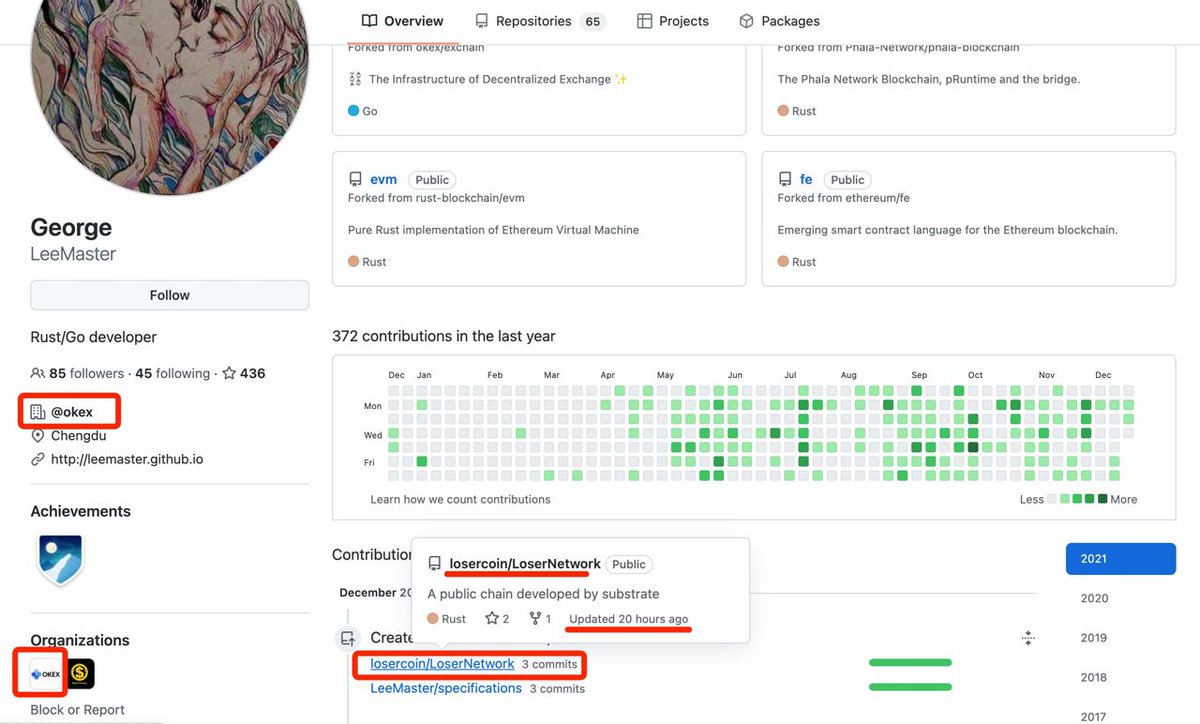Click the fork count 1 in popup
This screenshot has height=724, width=1200.
[540, 619]
